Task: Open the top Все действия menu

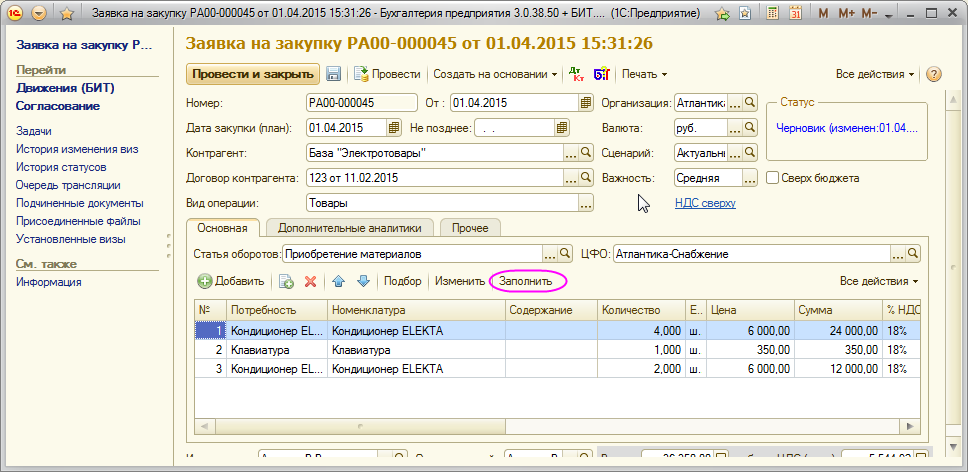Action: point(875,74)
